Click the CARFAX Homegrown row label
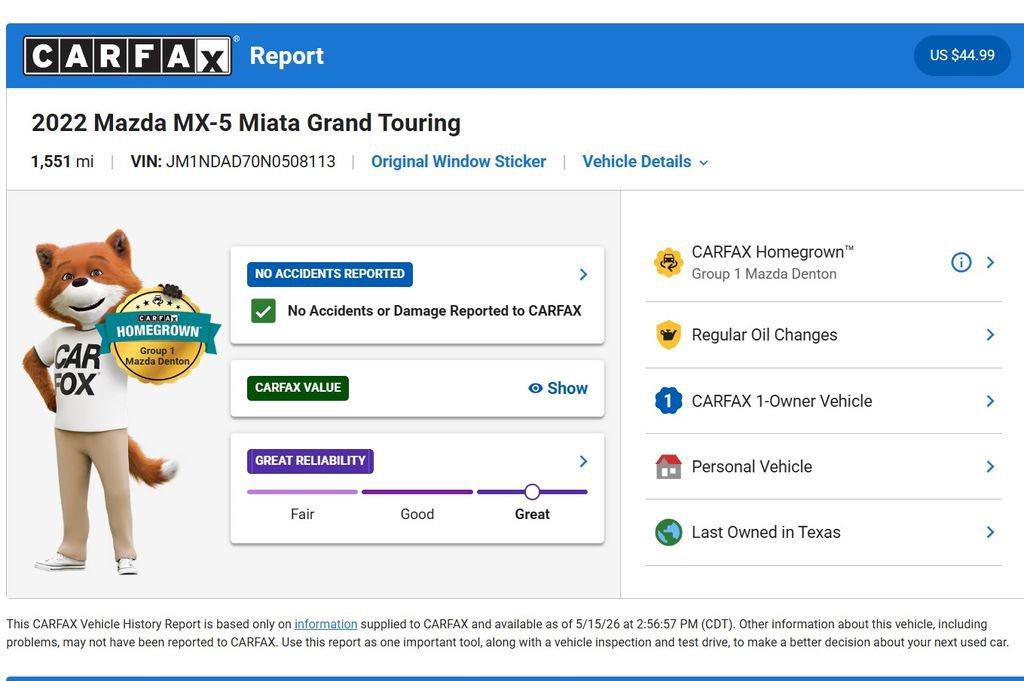Screen dimensions: 1024x681 point(773,252)
